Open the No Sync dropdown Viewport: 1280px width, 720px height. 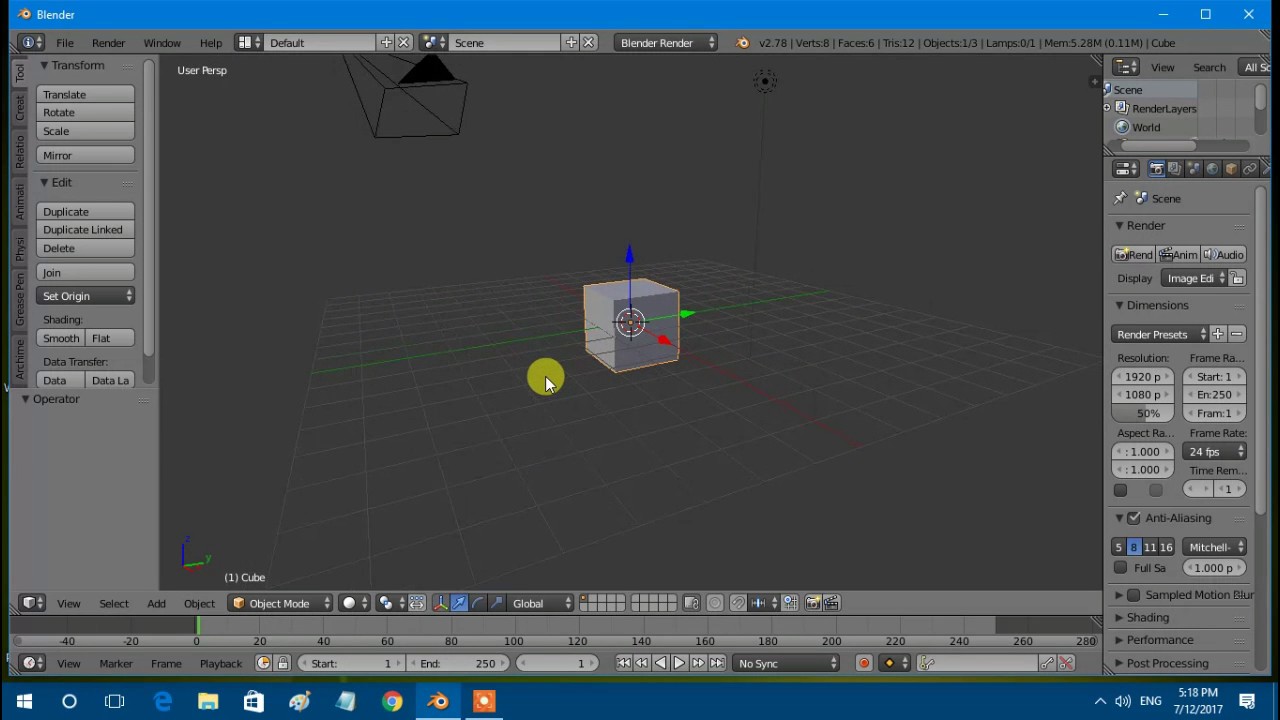click(x=787, y=663)
